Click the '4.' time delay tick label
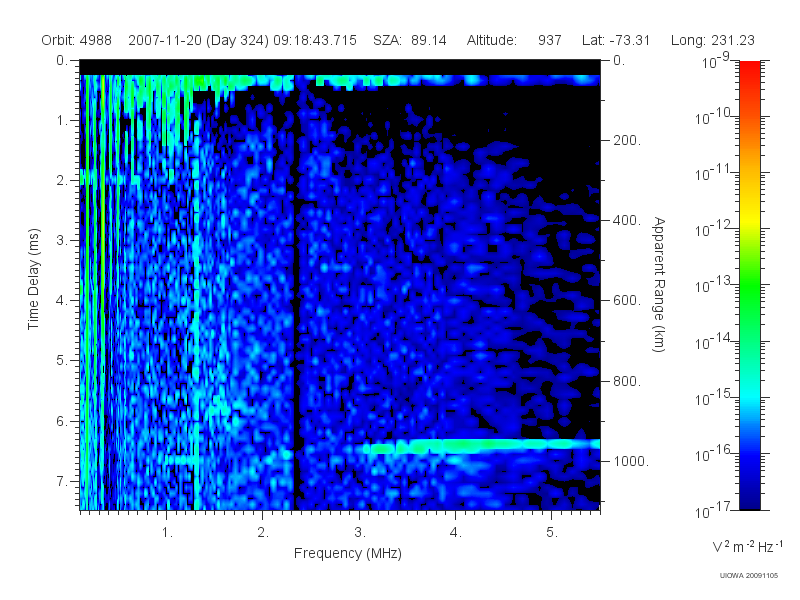This screenshot has width=800, height=600. click(x=62, y=301)
